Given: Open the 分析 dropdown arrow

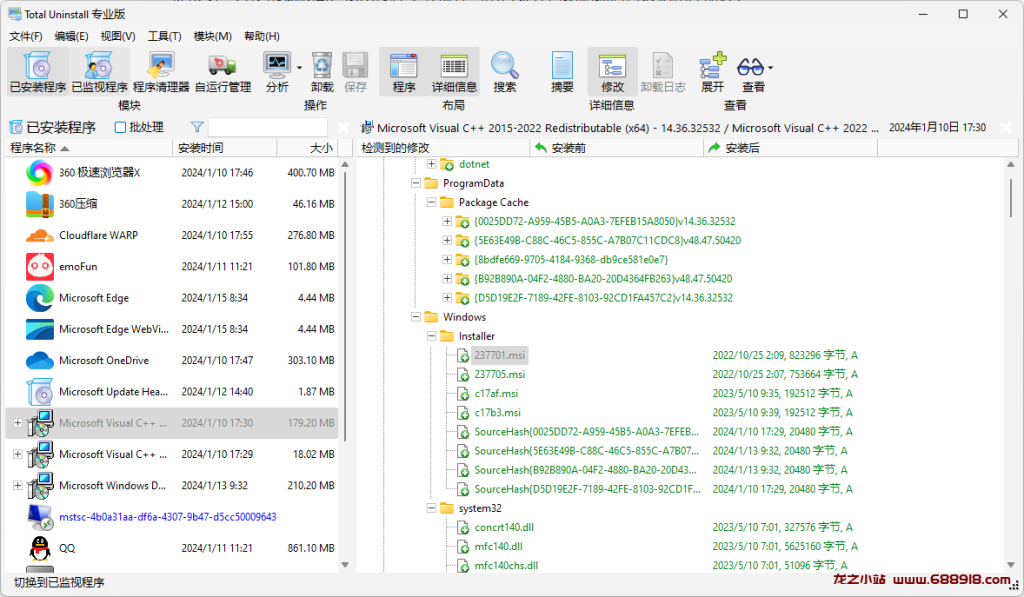Looking at the screenshot, I should [x=299, y=68].
